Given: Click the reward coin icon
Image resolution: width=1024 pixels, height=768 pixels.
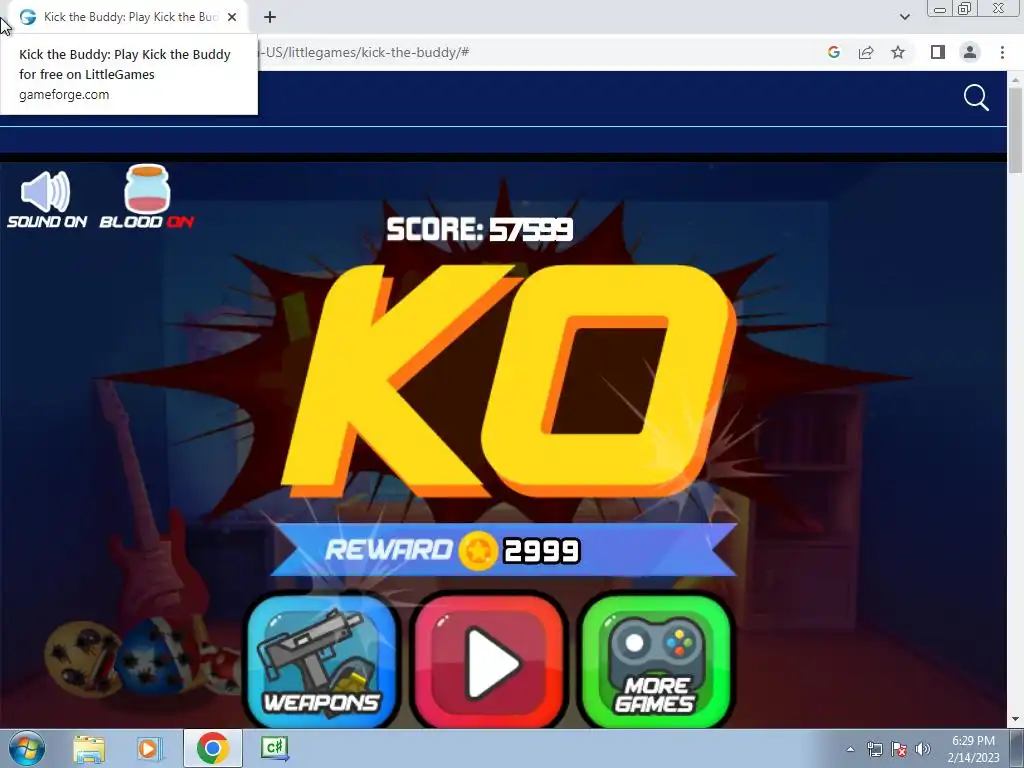Looking at the screenshot, I should (x=478, y=551).
